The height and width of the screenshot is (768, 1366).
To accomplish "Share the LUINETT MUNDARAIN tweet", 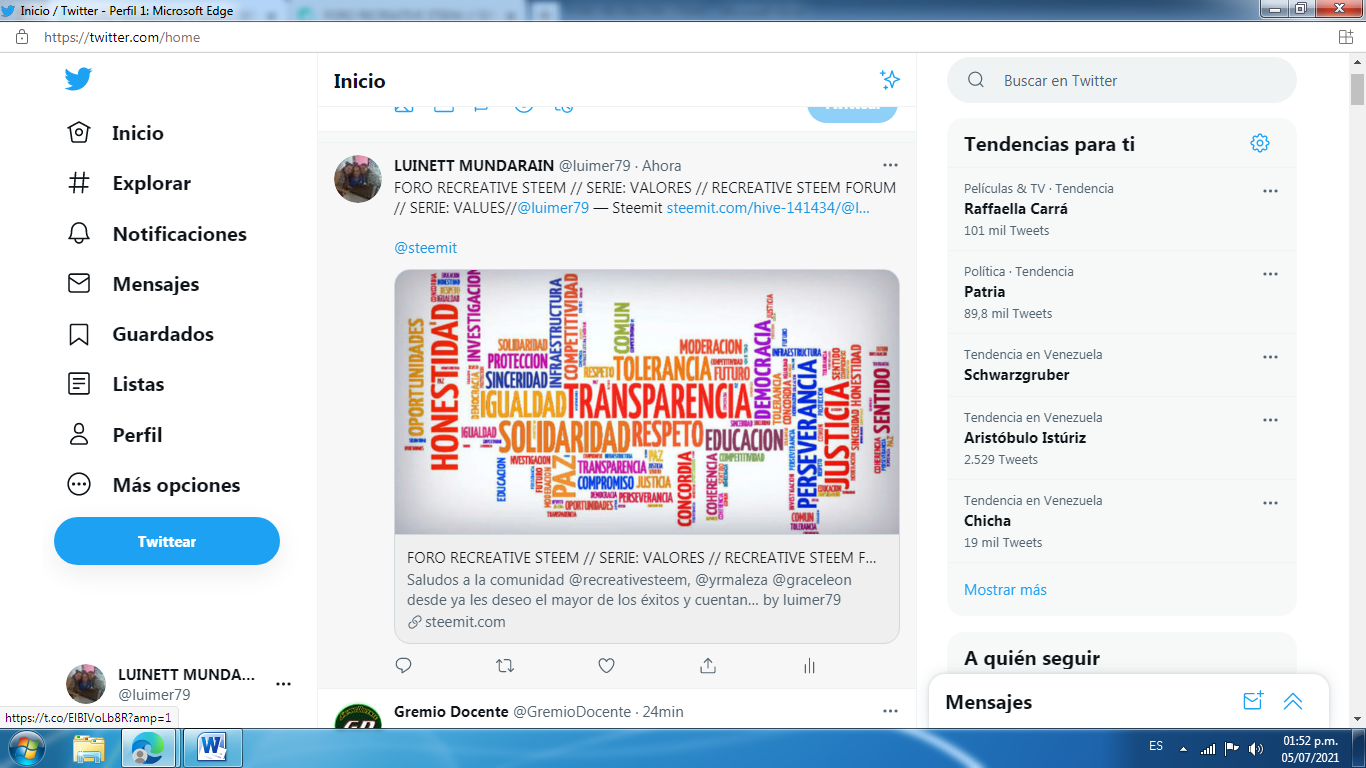I will tap(708, 665).
